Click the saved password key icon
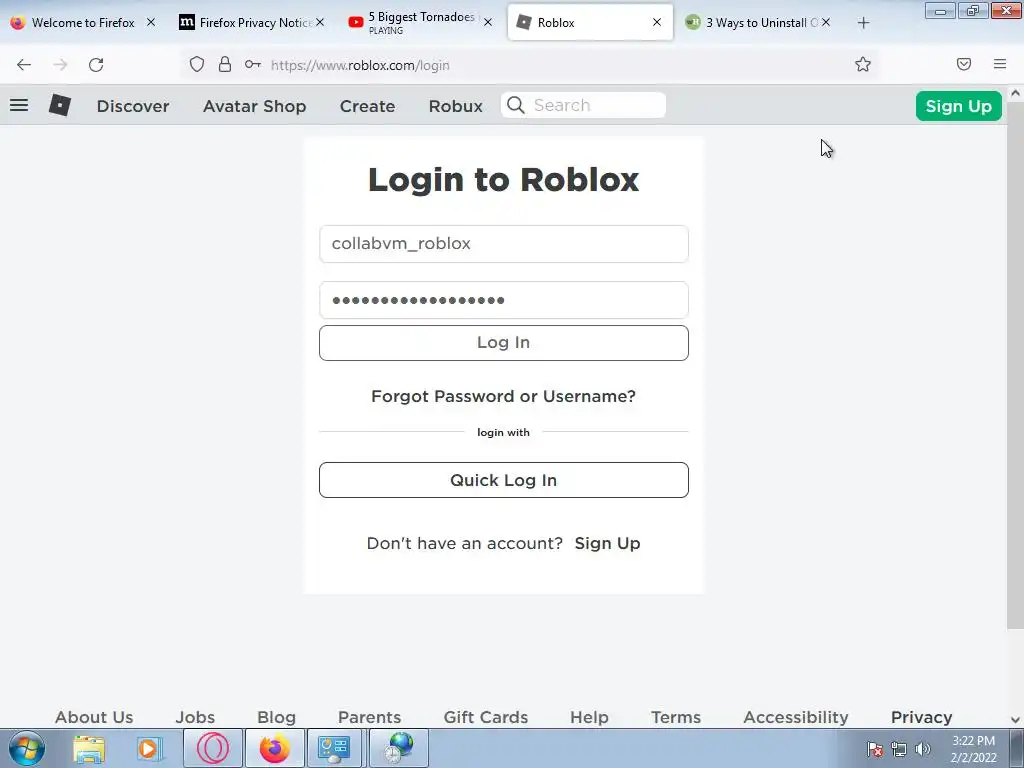This screenshot has width=1024, height=768. 253,64
